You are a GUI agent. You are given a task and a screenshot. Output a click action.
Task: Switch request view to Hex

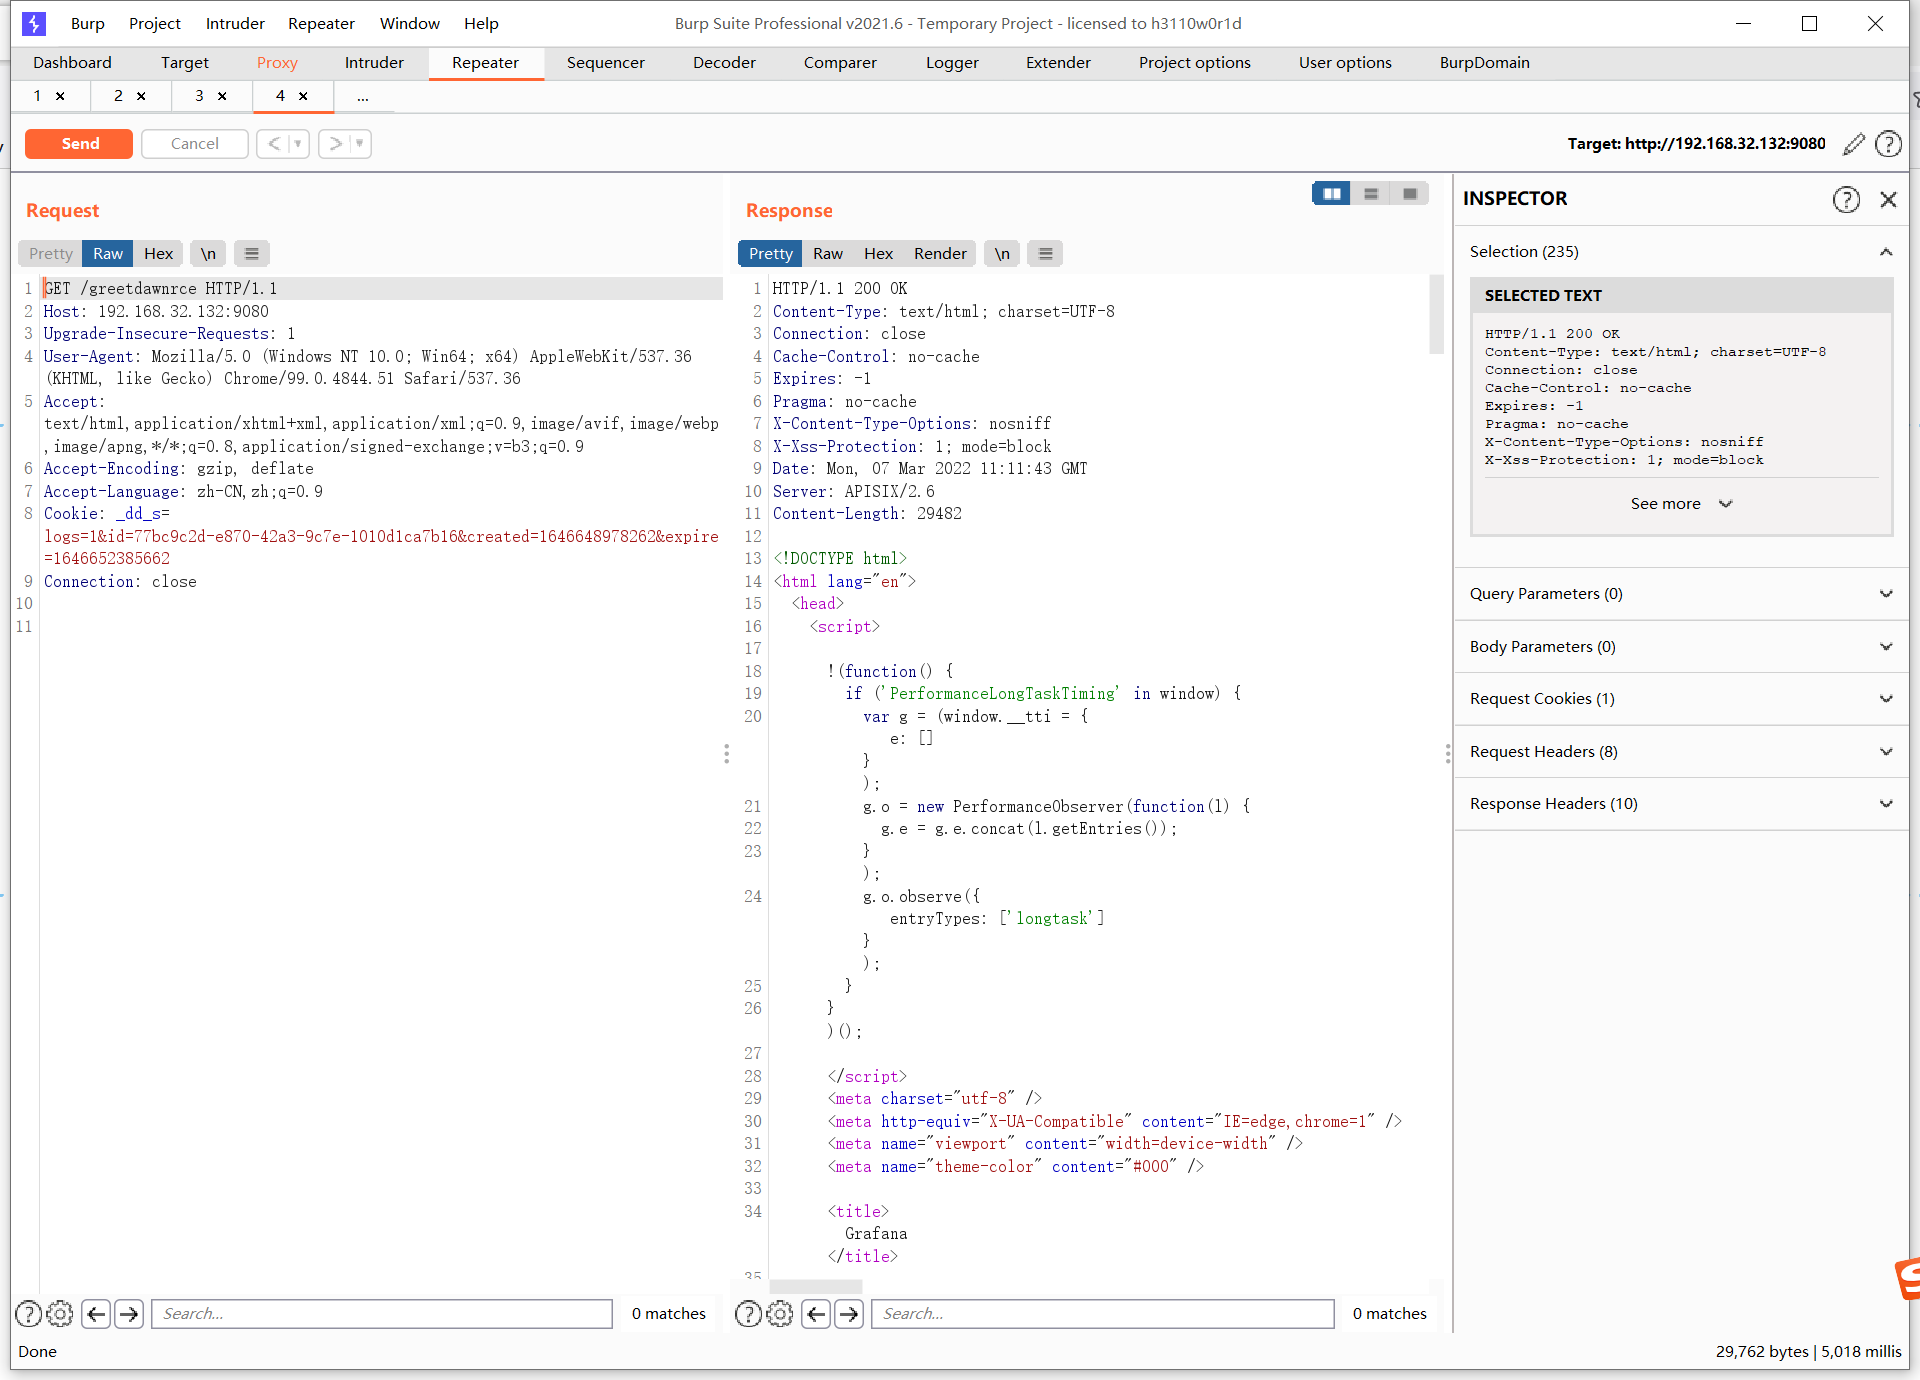point(159,254)
